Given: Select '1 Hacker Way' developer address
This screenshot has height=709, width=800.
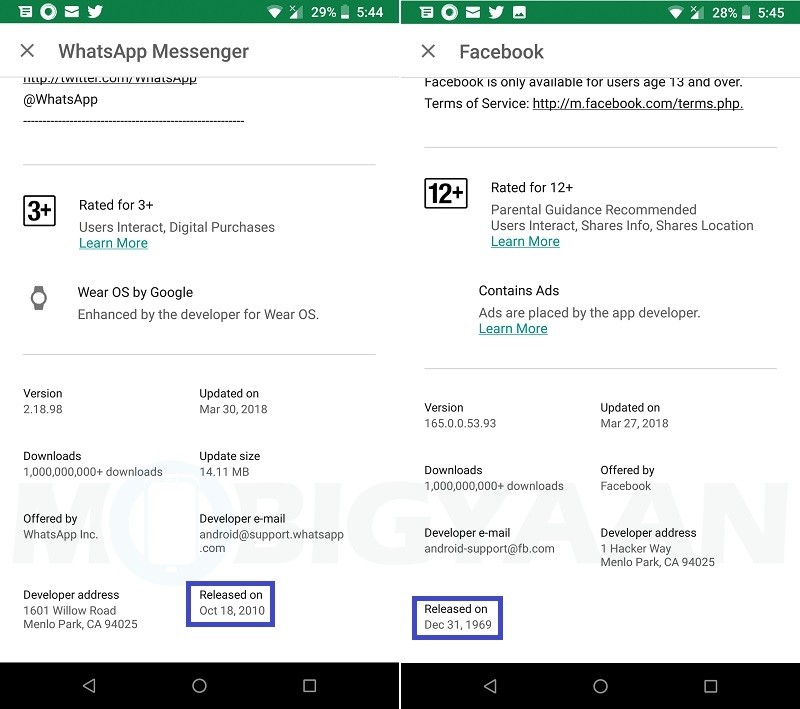Looking at the screenshot, I should pyautogui.click(x=636, y=549).
